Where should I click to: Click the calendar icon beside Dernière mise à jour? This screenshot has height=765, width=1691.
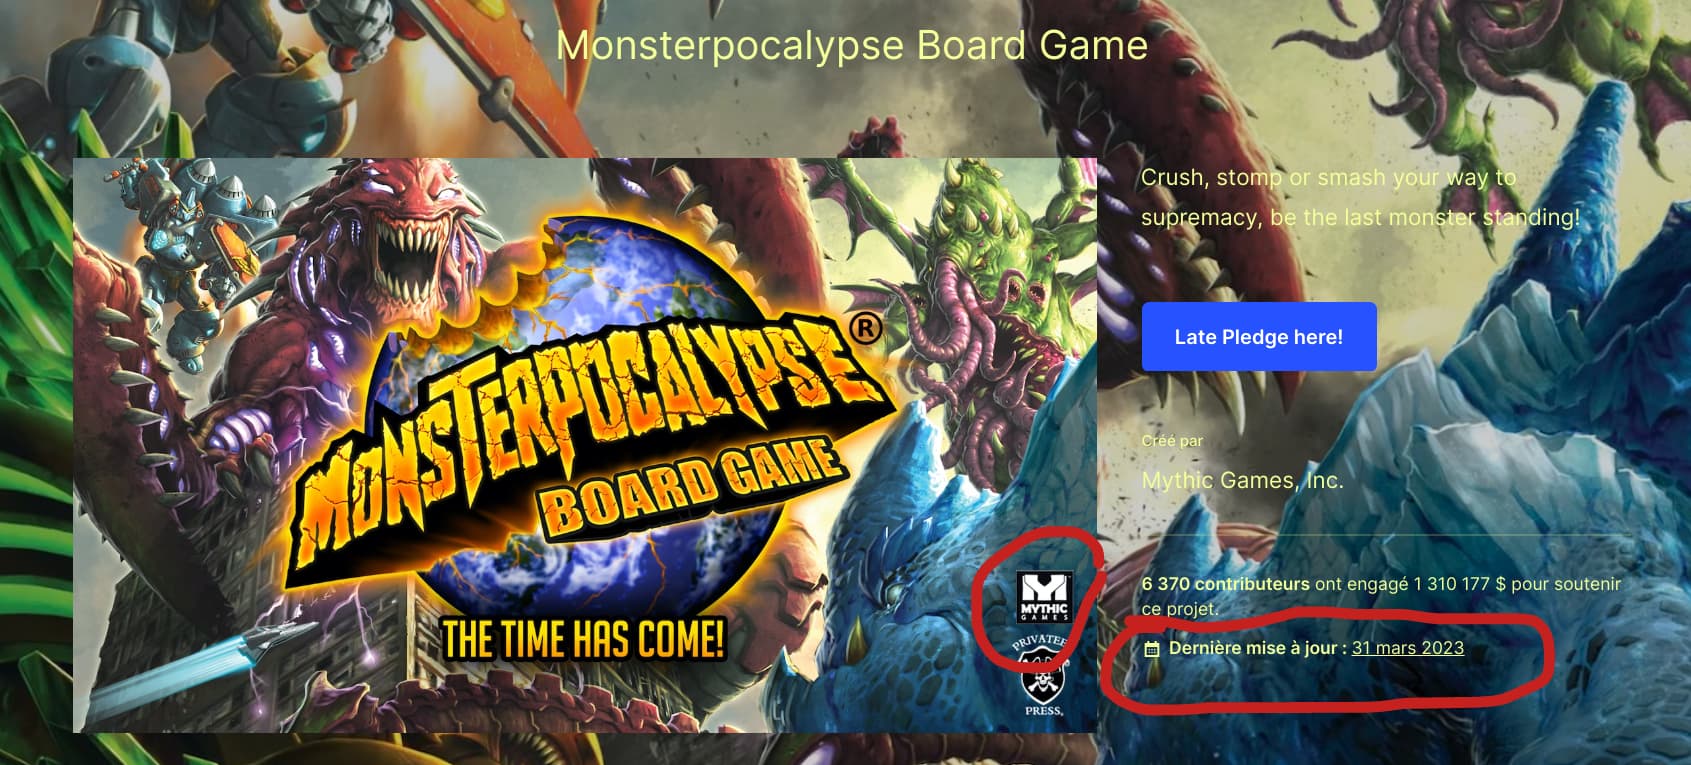click(1152, 649)
